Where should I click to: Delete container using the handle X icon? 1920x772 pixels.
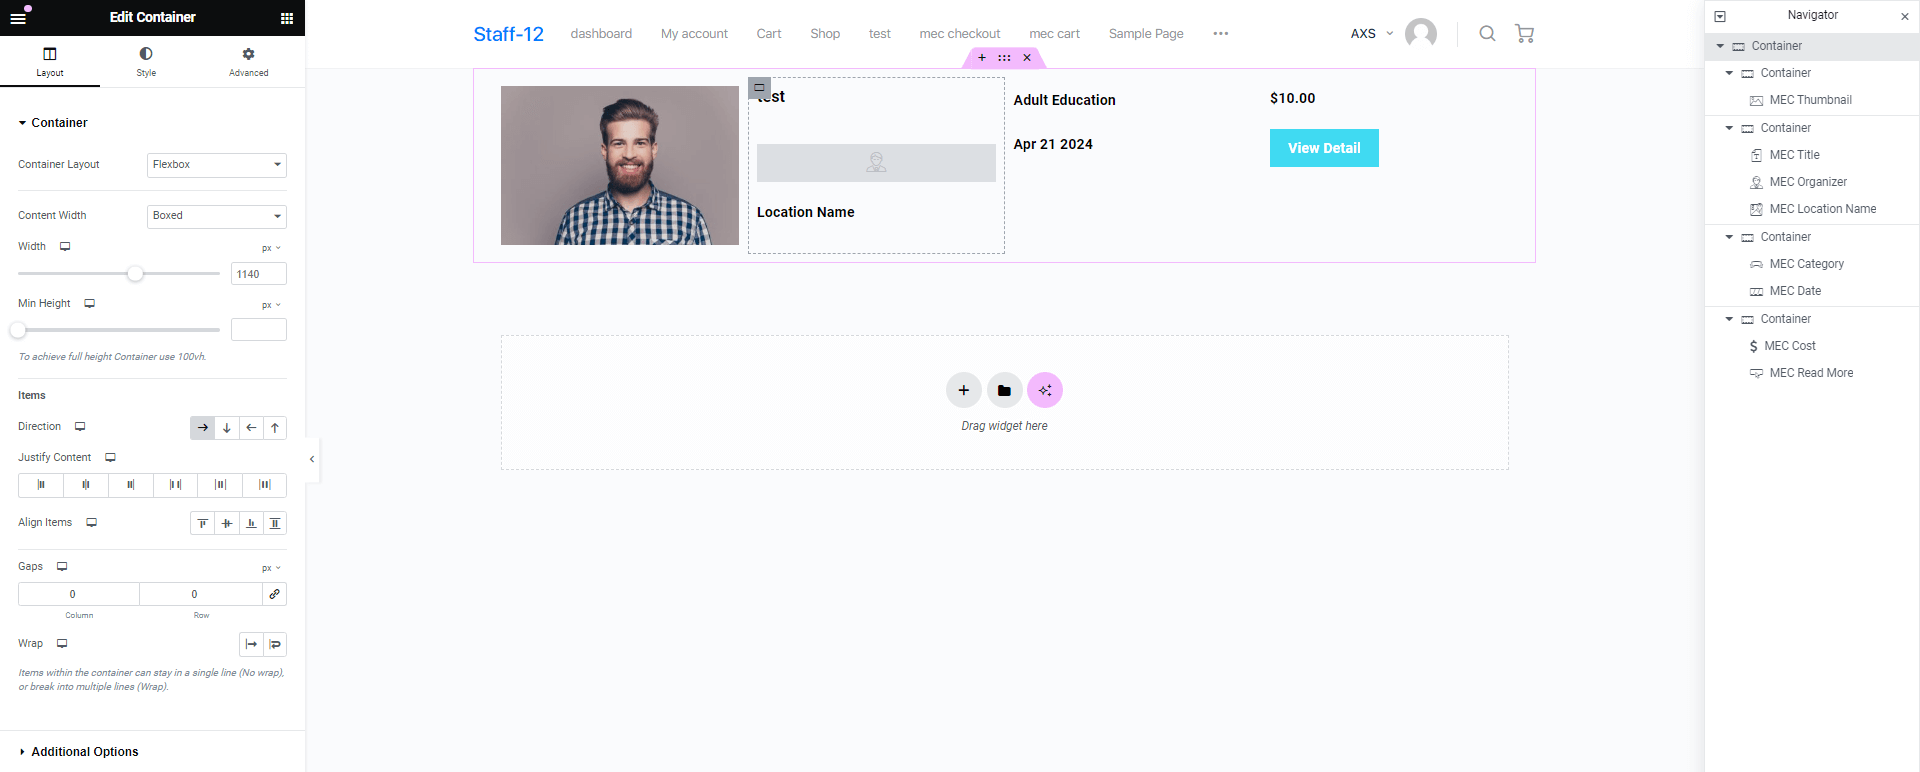point(1027,58)
